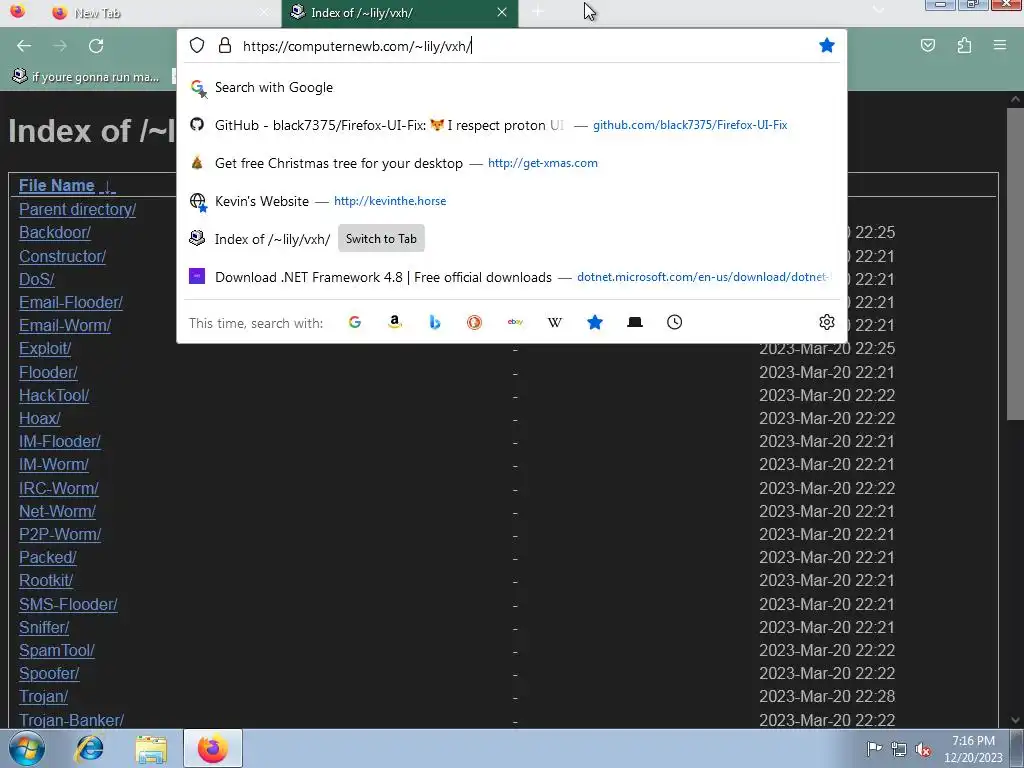The image size is (1024, 768).
Task: Open the Net-Worm/ folder
Action: coord(57,511)
